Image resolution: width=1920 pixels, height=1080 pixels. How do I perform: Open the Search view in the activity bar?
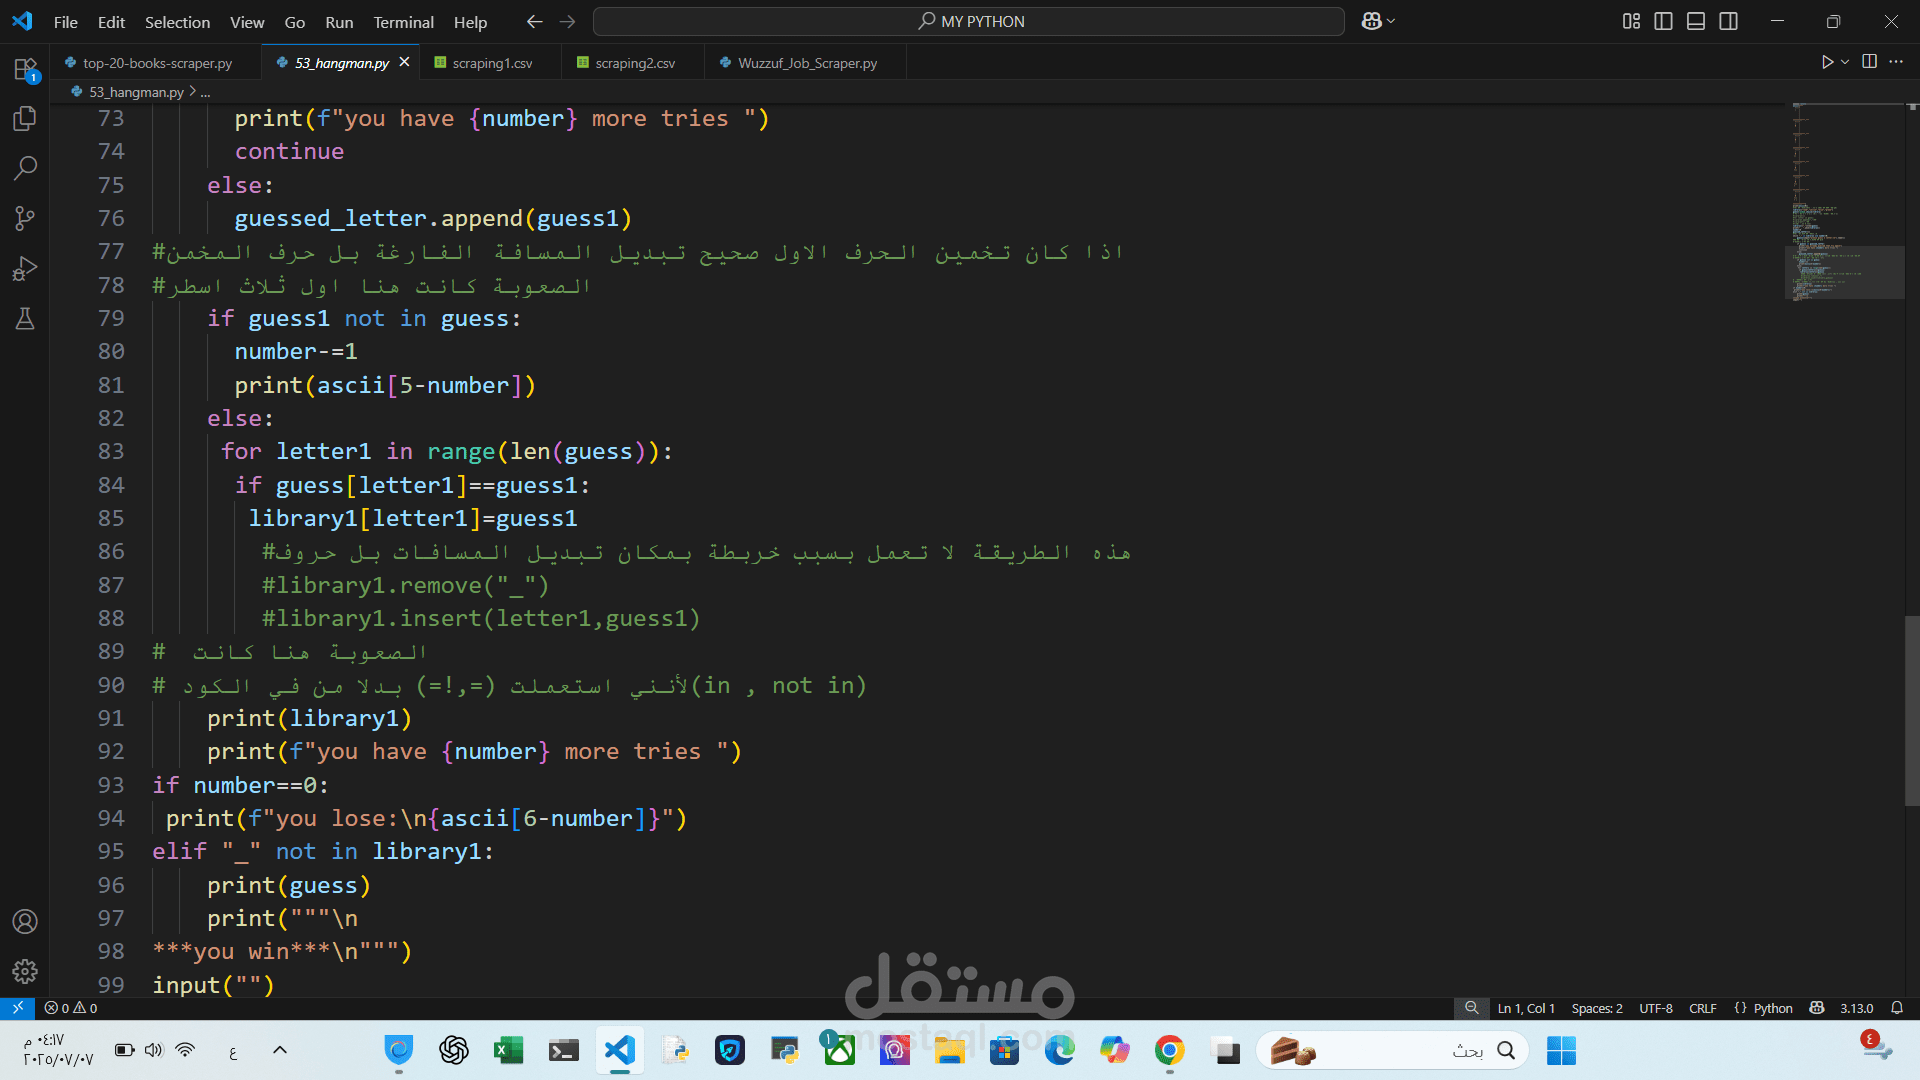[25, 168]
